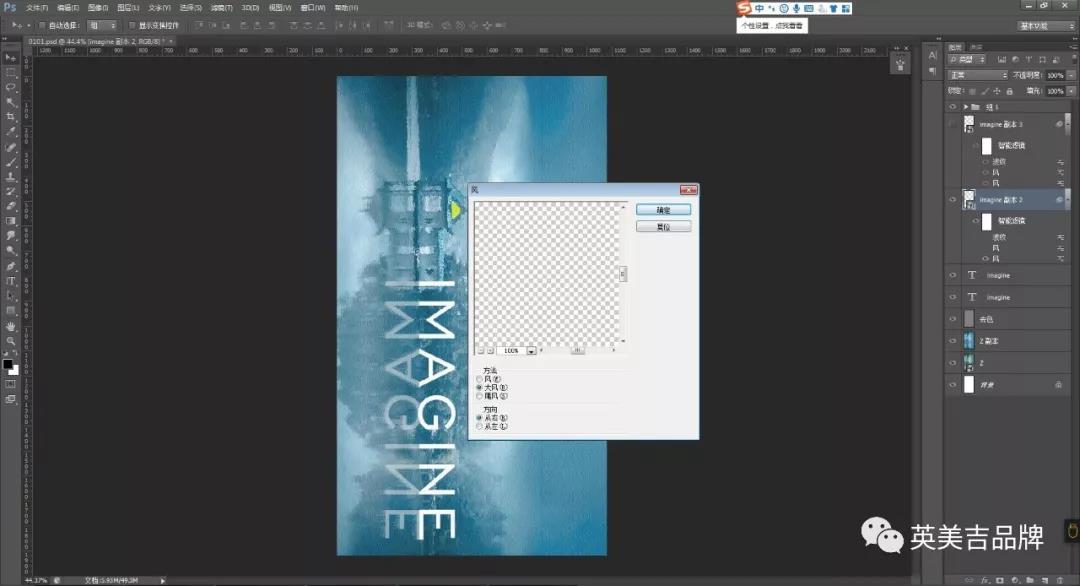Screen dimensions: 1080x586
Task: Click the 确定 button in Wind dialog
Action: (x=663, y=210)
